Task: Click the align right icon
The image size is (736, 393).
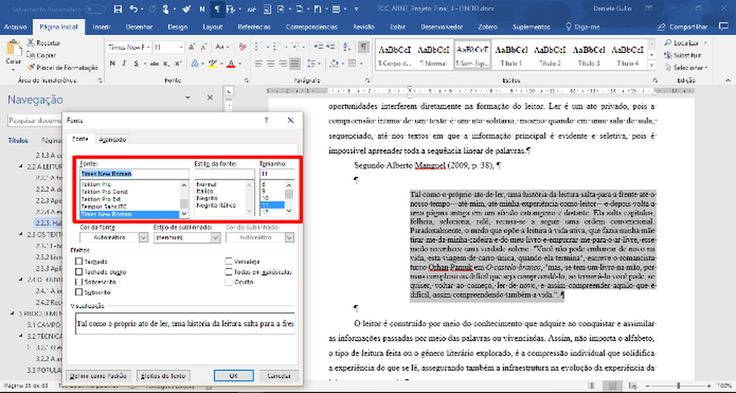Action: (x=283, y=63)
